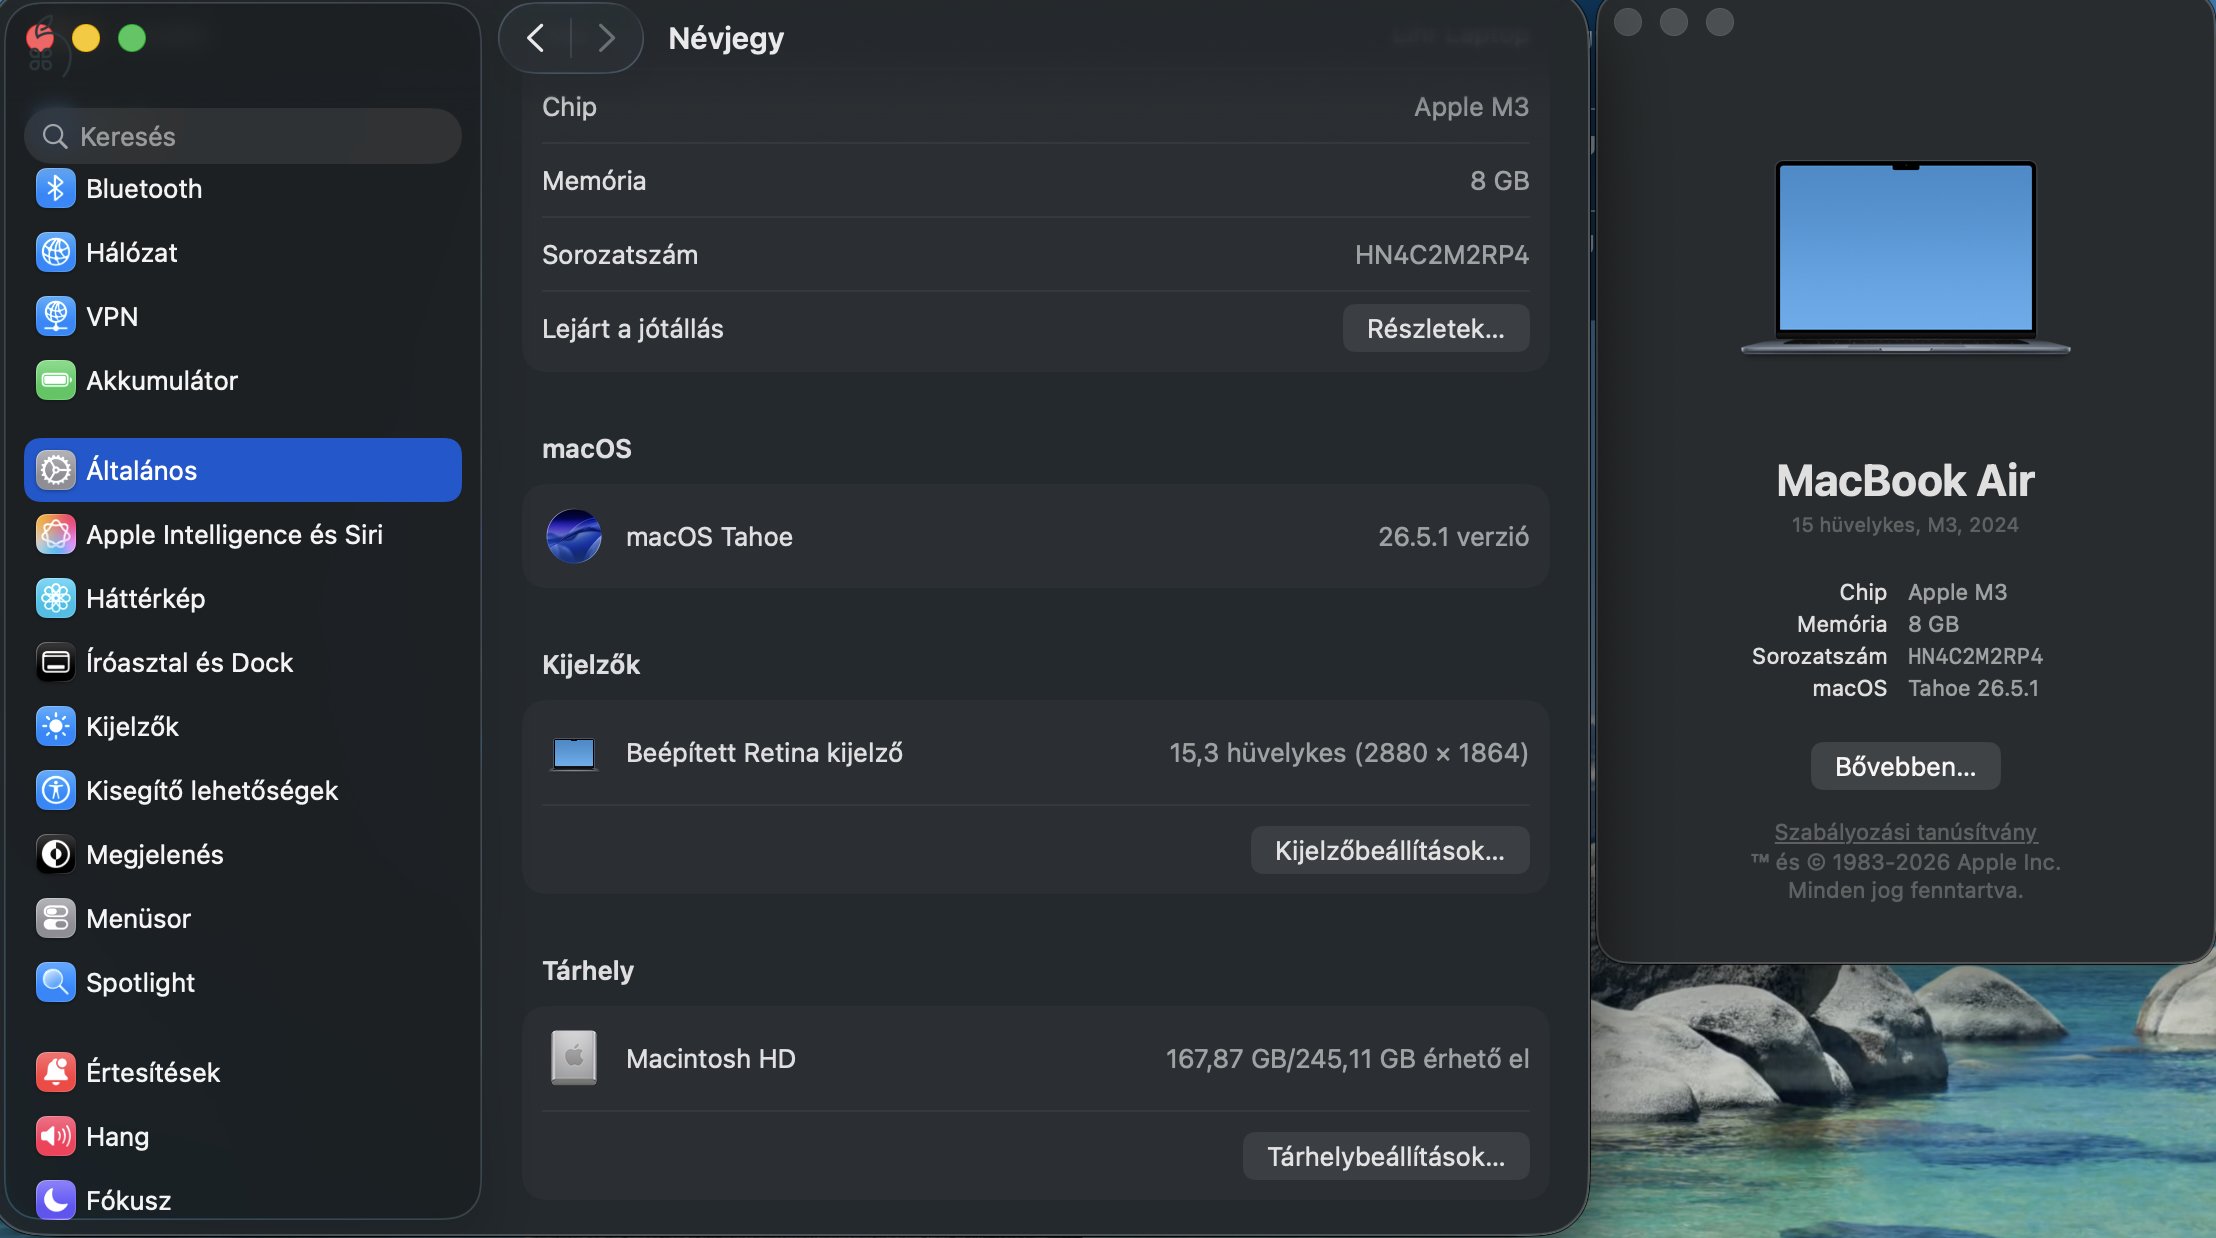Click the macOS Tahoe version row
Screen dimensions: 2216x1238
click(x=1036, y=536)
